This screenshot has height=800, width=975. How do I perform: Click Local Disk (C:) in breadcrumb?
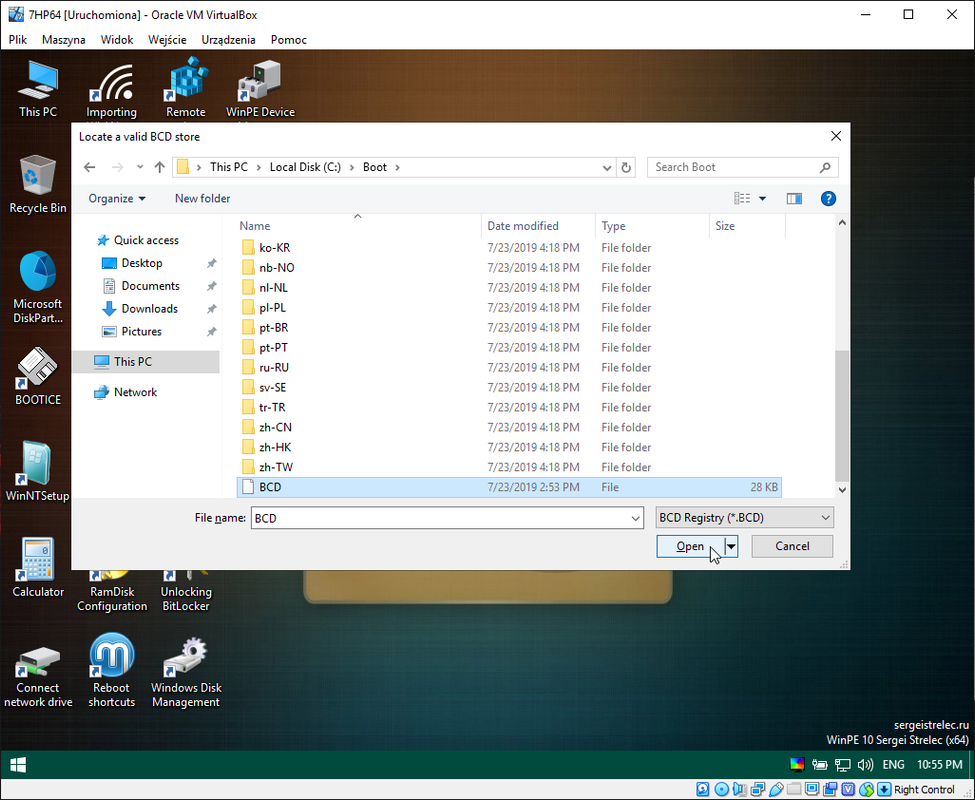tap(305, 167)
